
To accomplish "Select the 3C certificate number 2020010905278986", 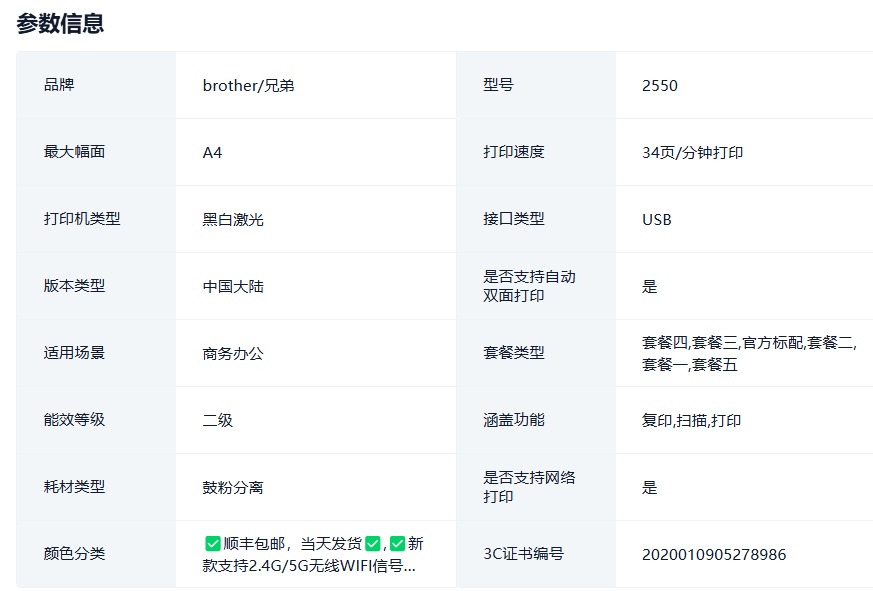I will coord(714,555).
